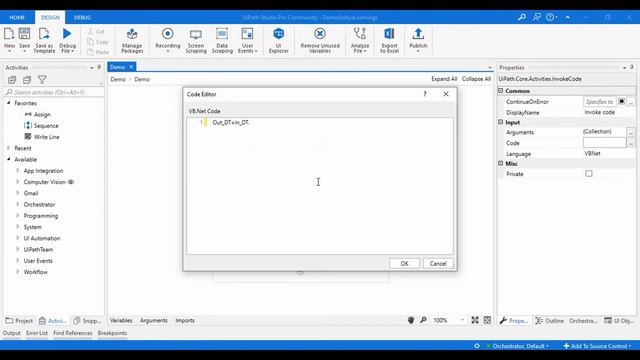Expand the Orchestrator activities node
The height and width of the screenshot is (360, 640).
[x=18, y=204]
